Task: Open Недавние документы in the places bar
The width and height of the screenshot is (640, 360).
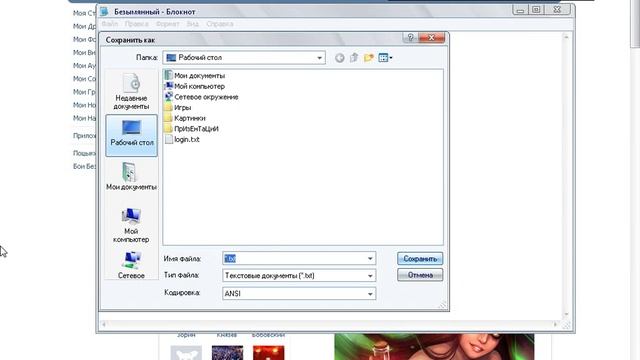Action: pyautogui.click(x=131, y=92)
